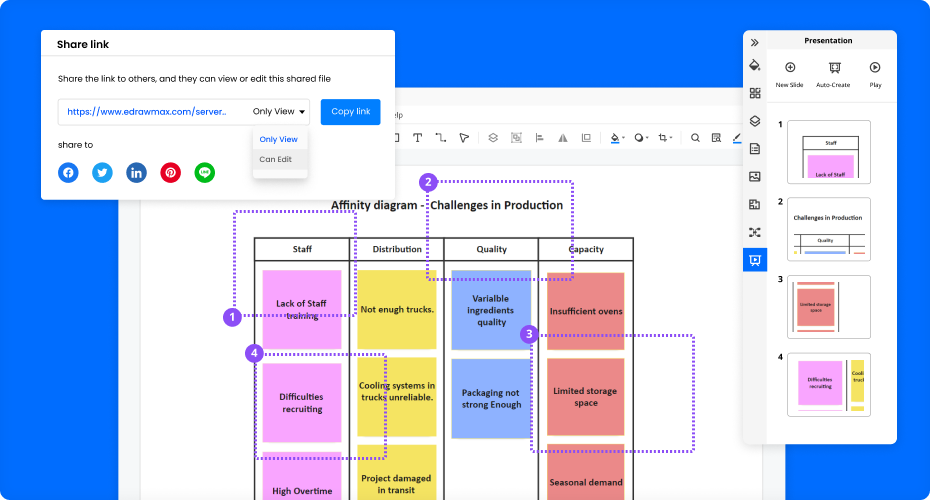
Task: Choose Only View in permission menu
Action: [278, 139]
